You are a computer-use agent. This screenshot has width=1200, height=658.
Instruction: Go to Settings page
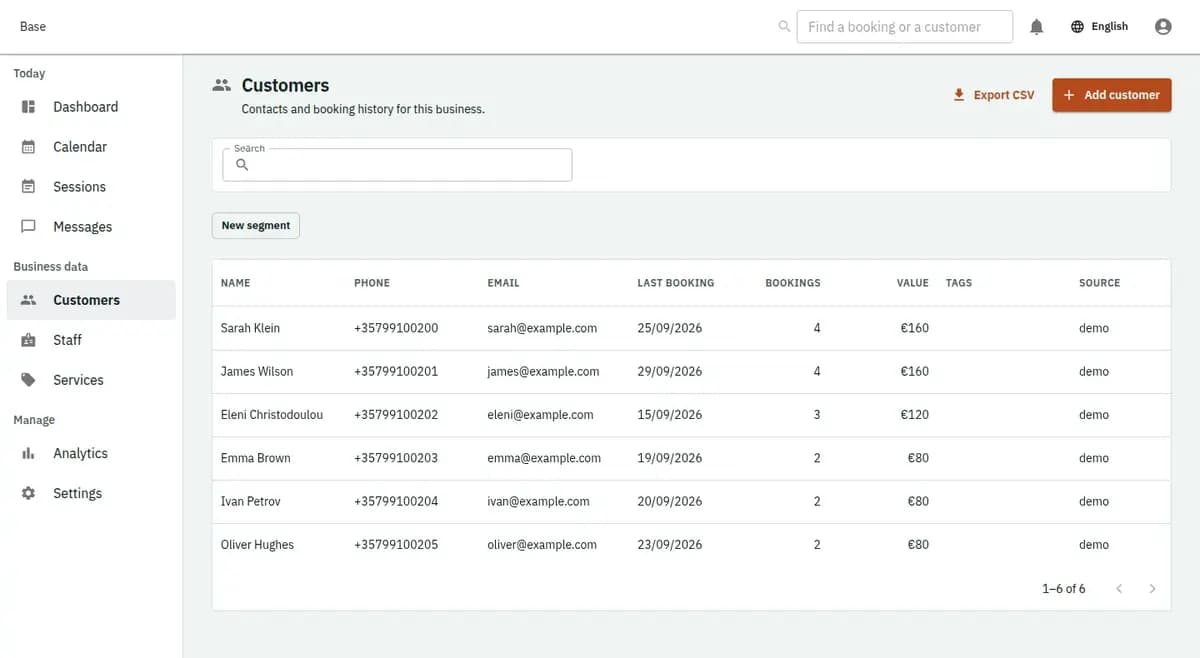click(x=91, y=493)
